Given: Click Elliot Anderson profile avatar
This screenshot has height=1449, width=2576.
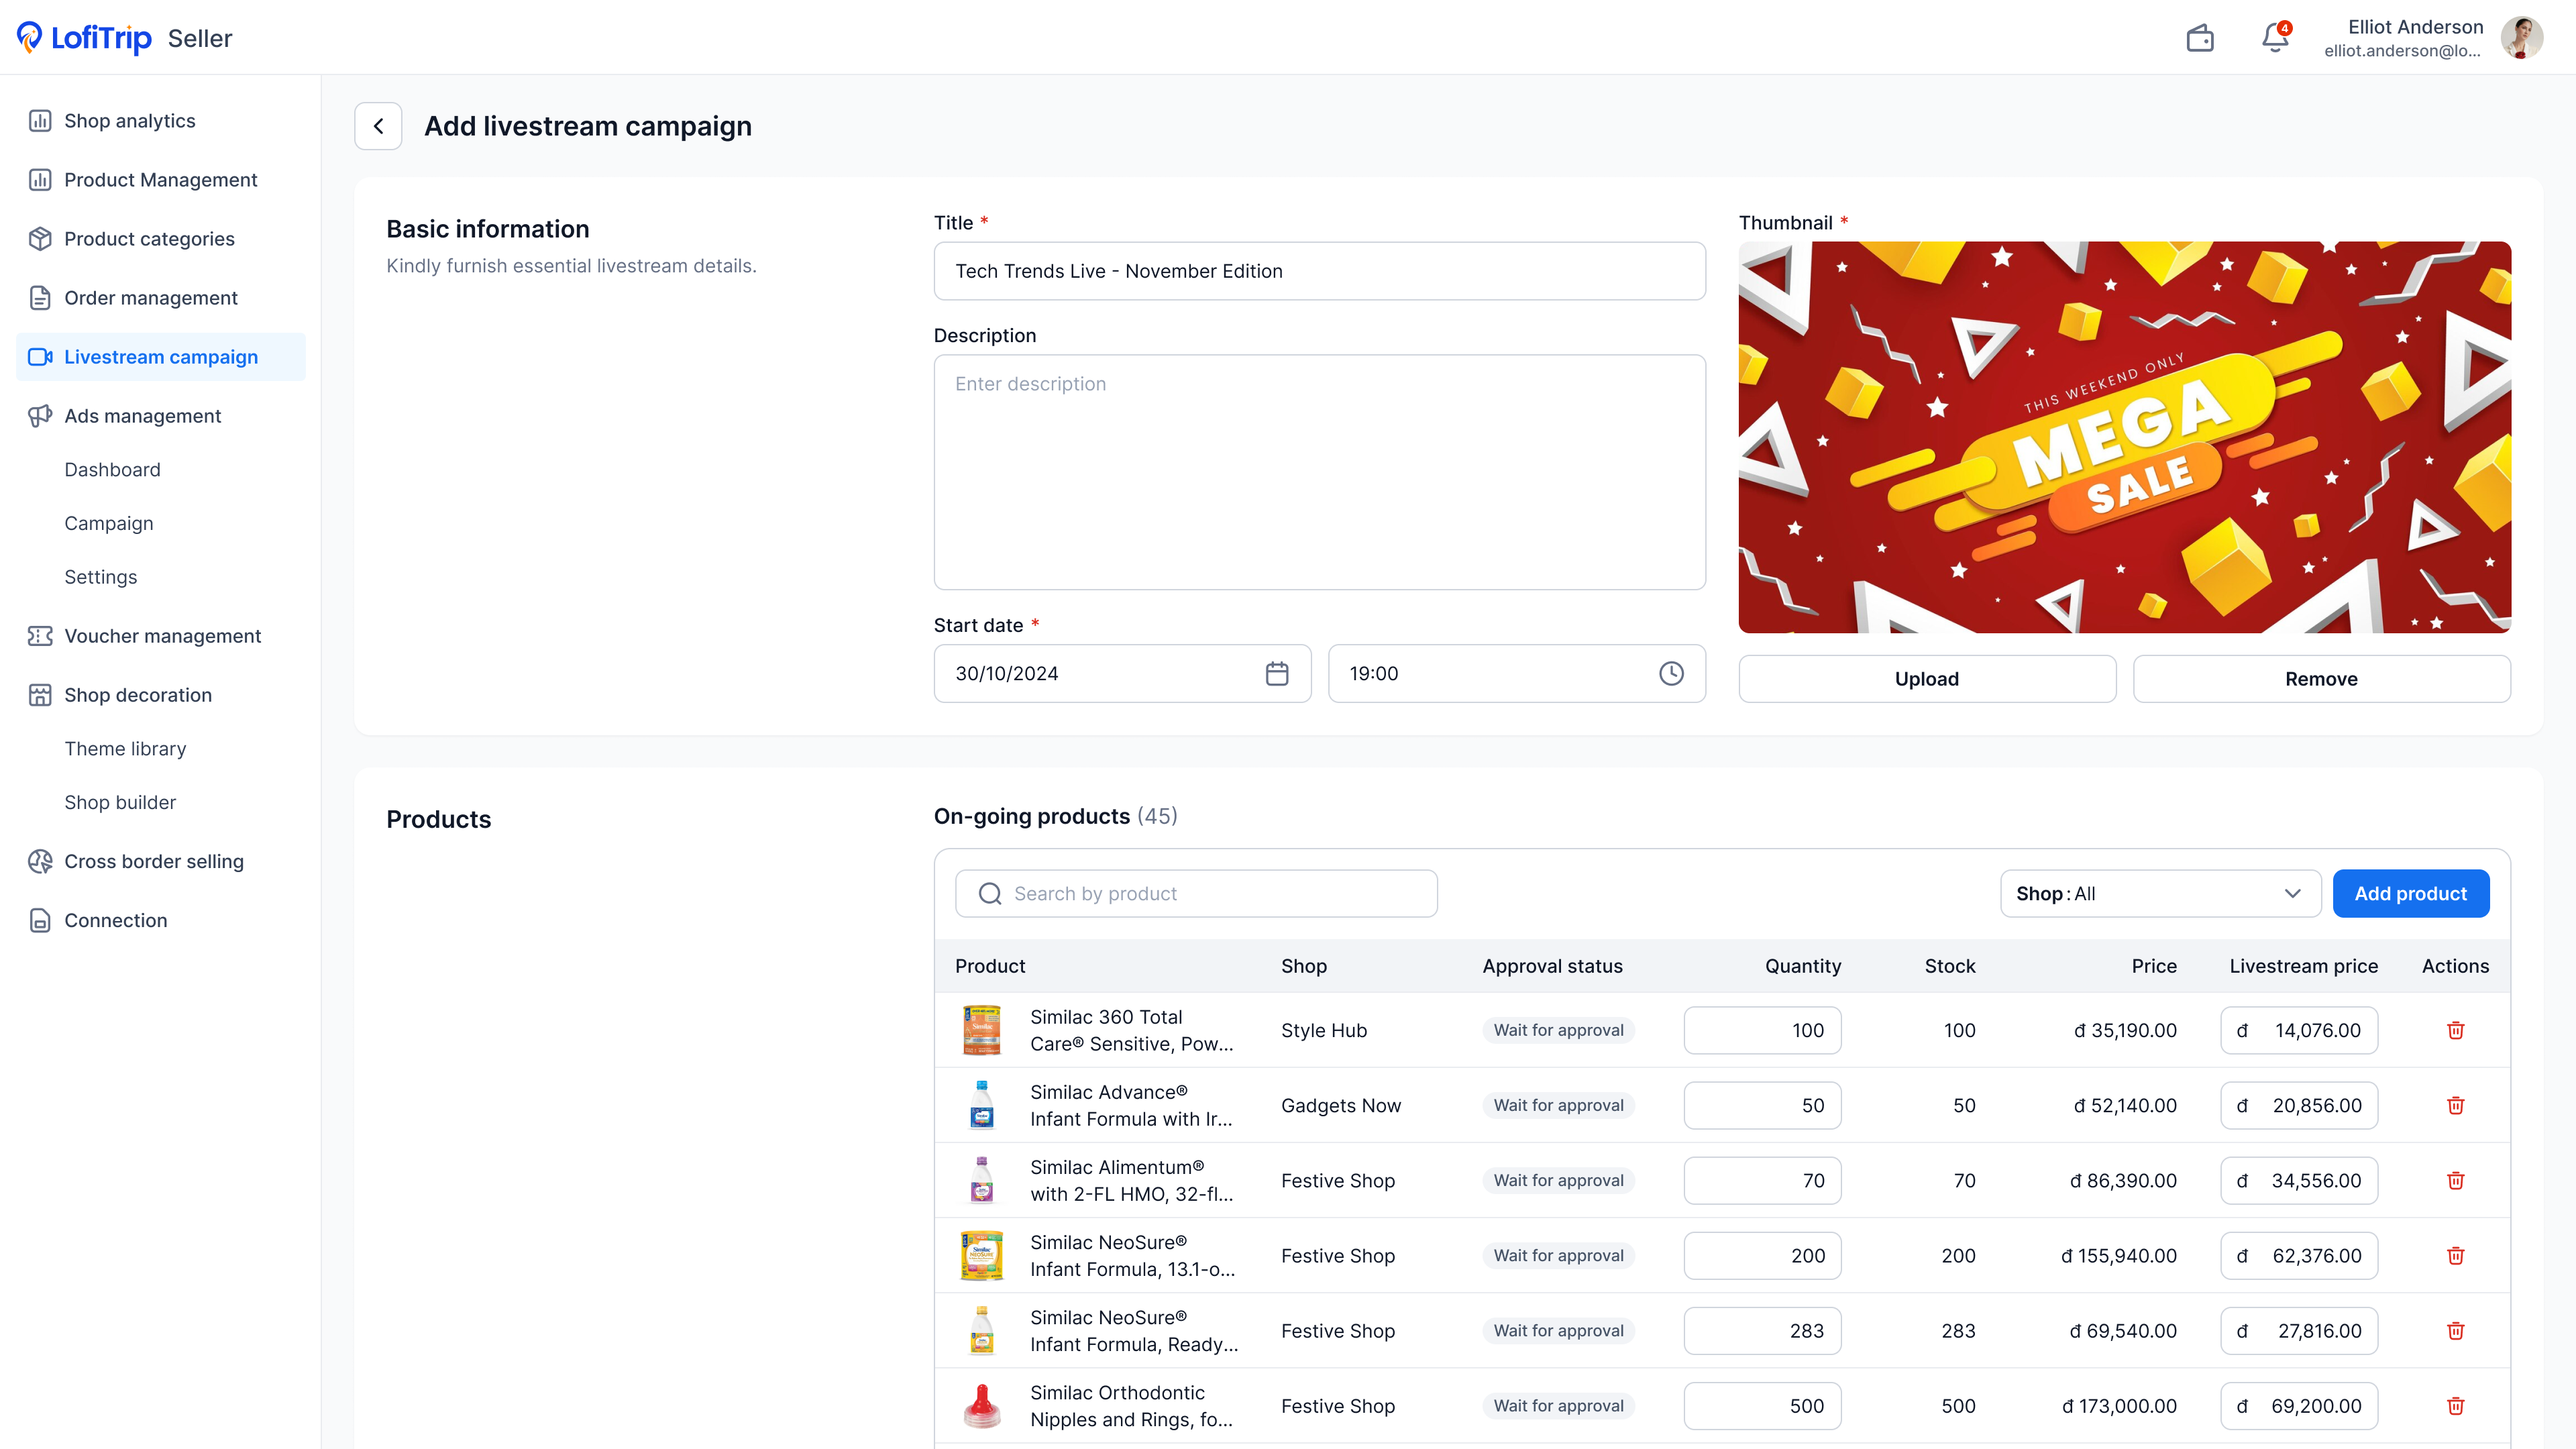Looking at the screenshot, I should click(2522, 38).
